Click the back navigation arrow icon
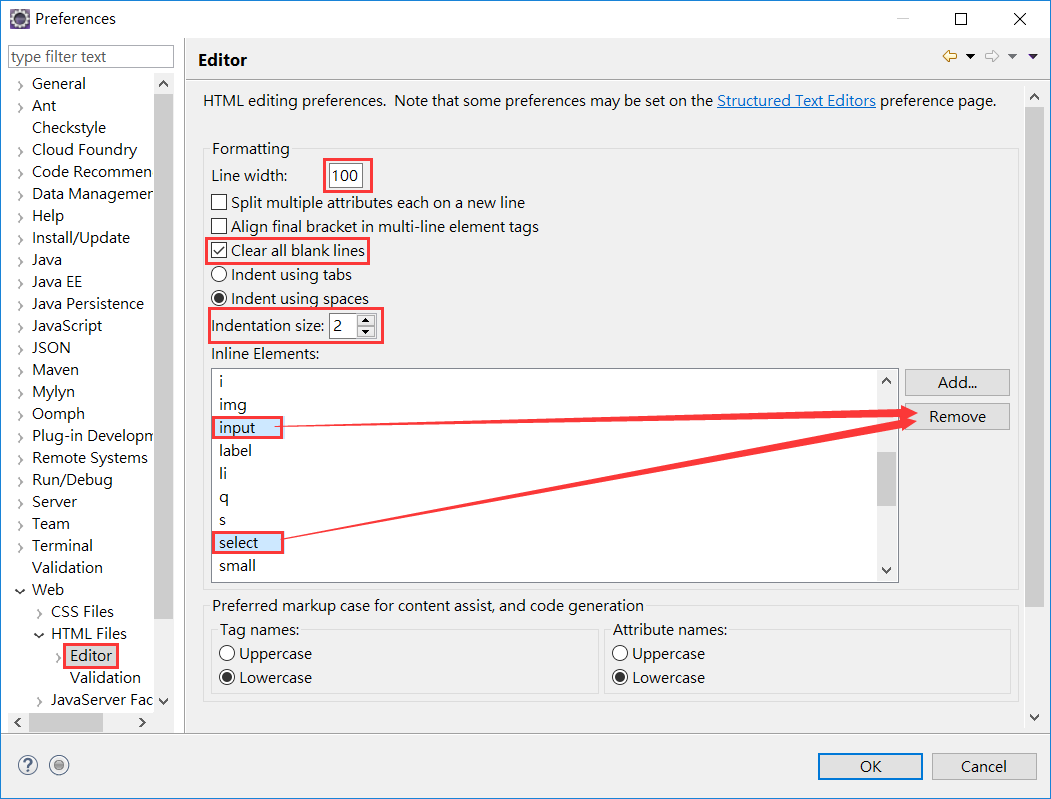The width and height of the screenshot is (1051, 799). 949,57
